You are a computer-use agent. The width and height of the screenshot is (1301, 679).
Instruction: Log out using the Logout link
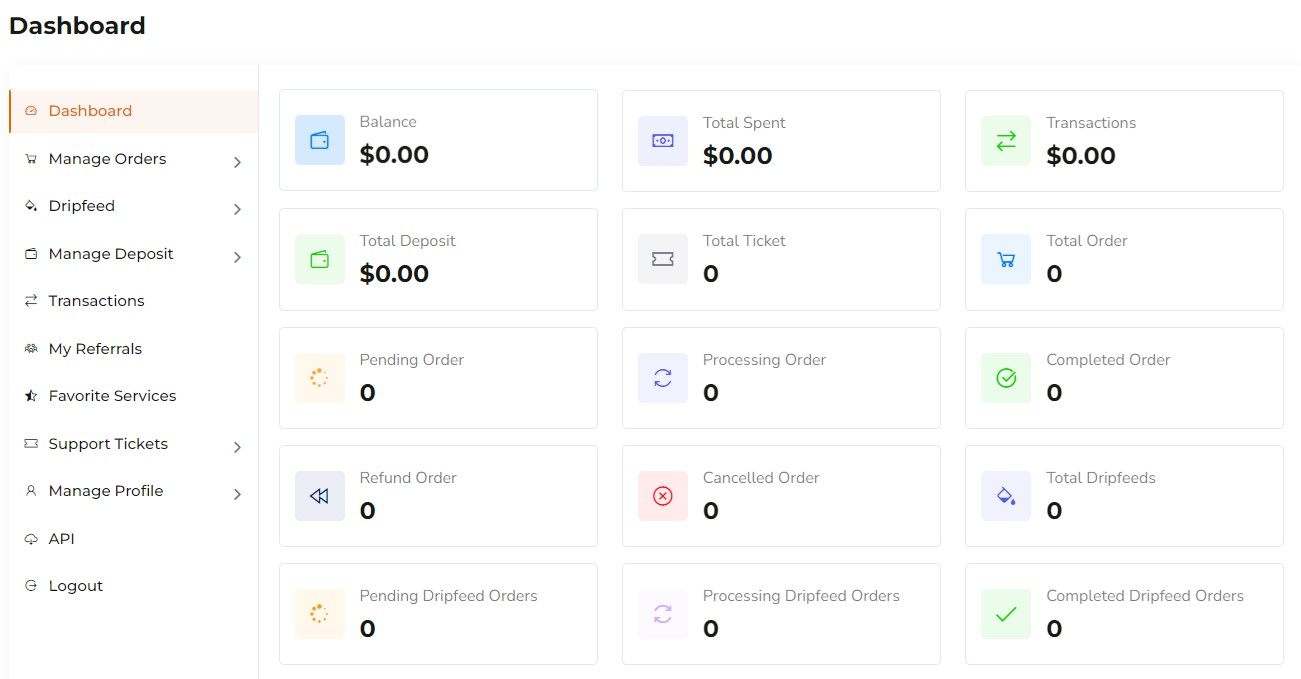pyautogui.click(x=75, y=586)
